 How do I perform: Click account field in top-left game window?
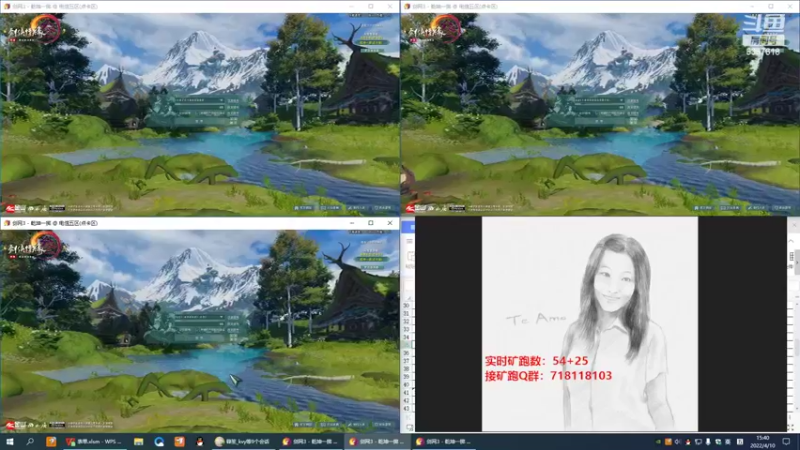coord(199,101)
